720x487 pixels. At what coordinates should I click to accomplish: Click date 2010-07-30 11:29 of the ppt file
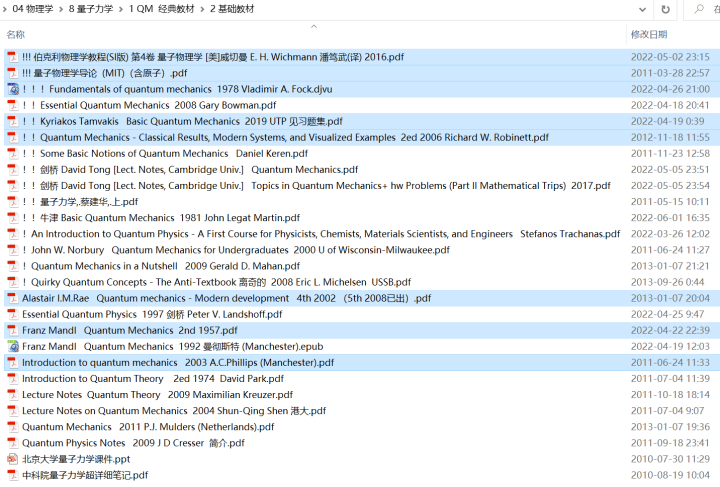click(670, 459)
